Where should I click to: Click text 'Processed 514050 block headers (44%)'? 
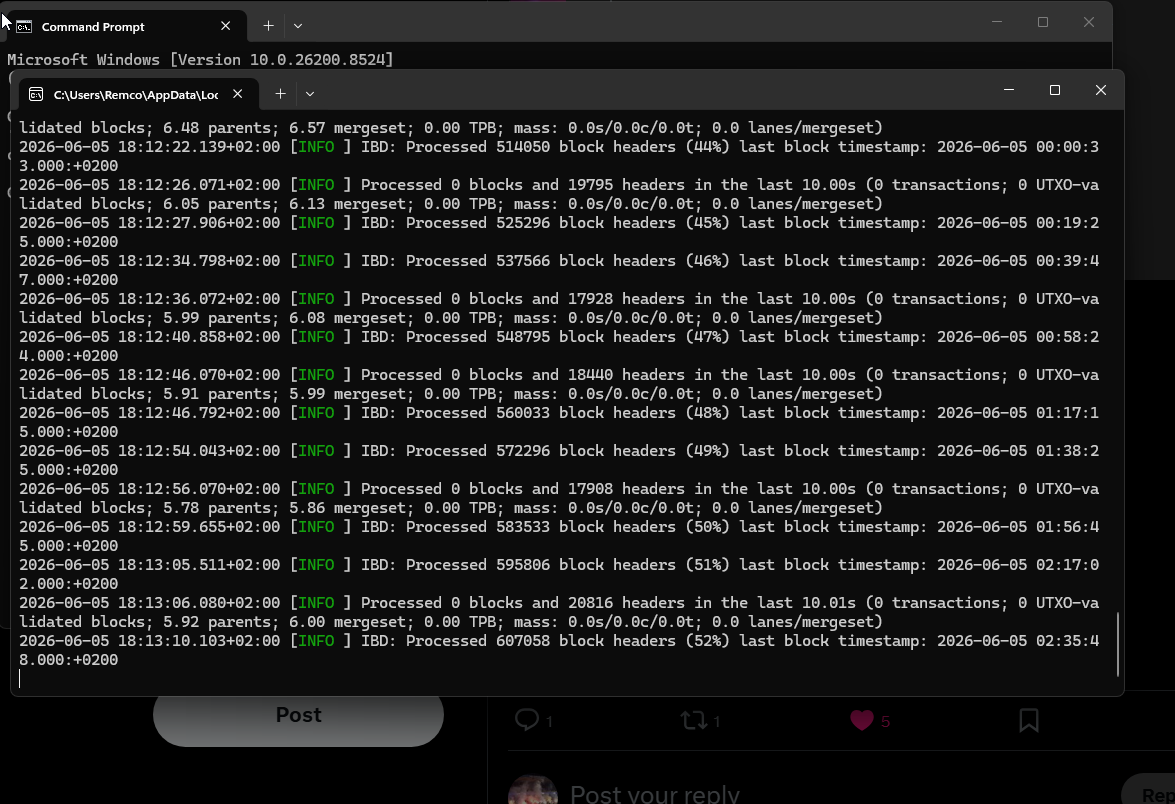point(567,147)
